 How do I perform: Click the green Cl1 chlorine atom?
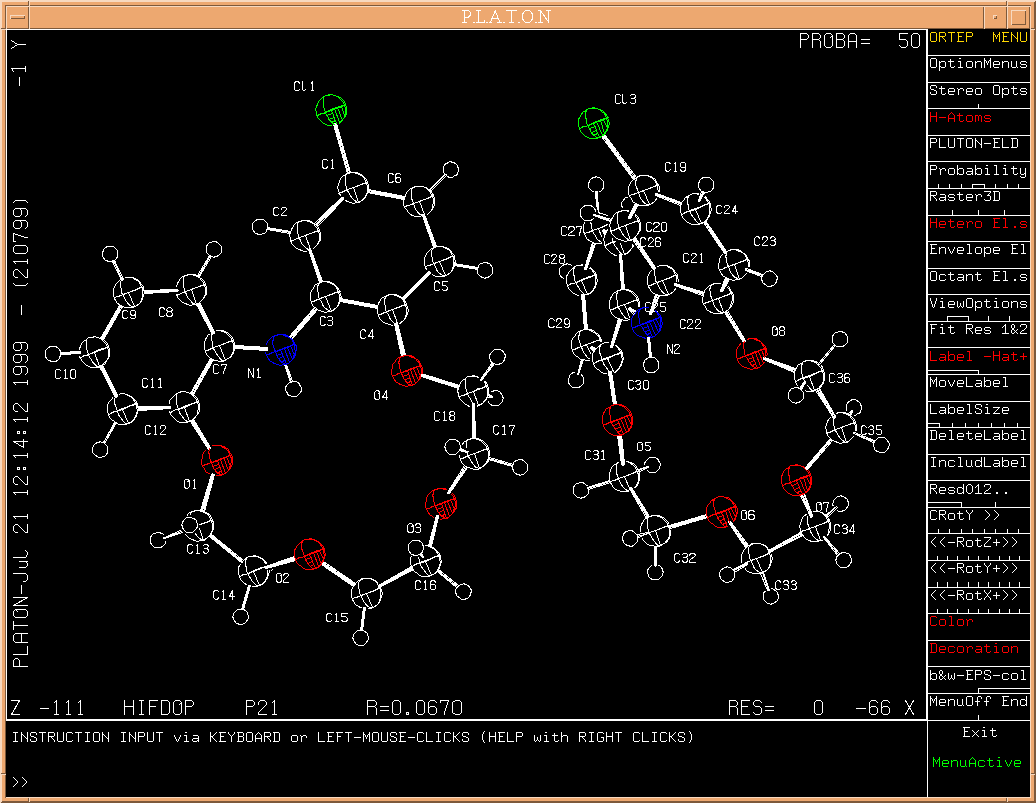(x=331, y=109)
